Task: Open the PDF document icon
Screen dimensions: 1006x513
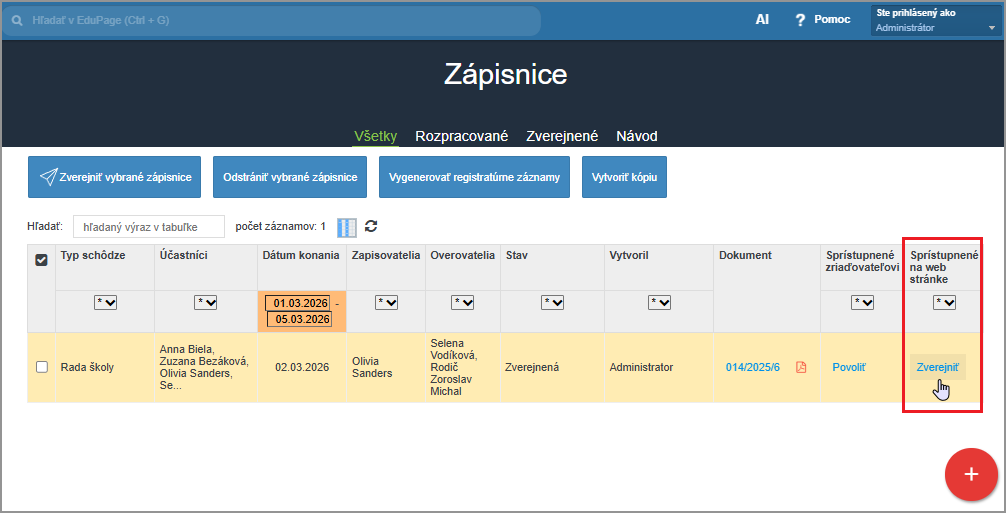Action: click(x=801, y=367)
